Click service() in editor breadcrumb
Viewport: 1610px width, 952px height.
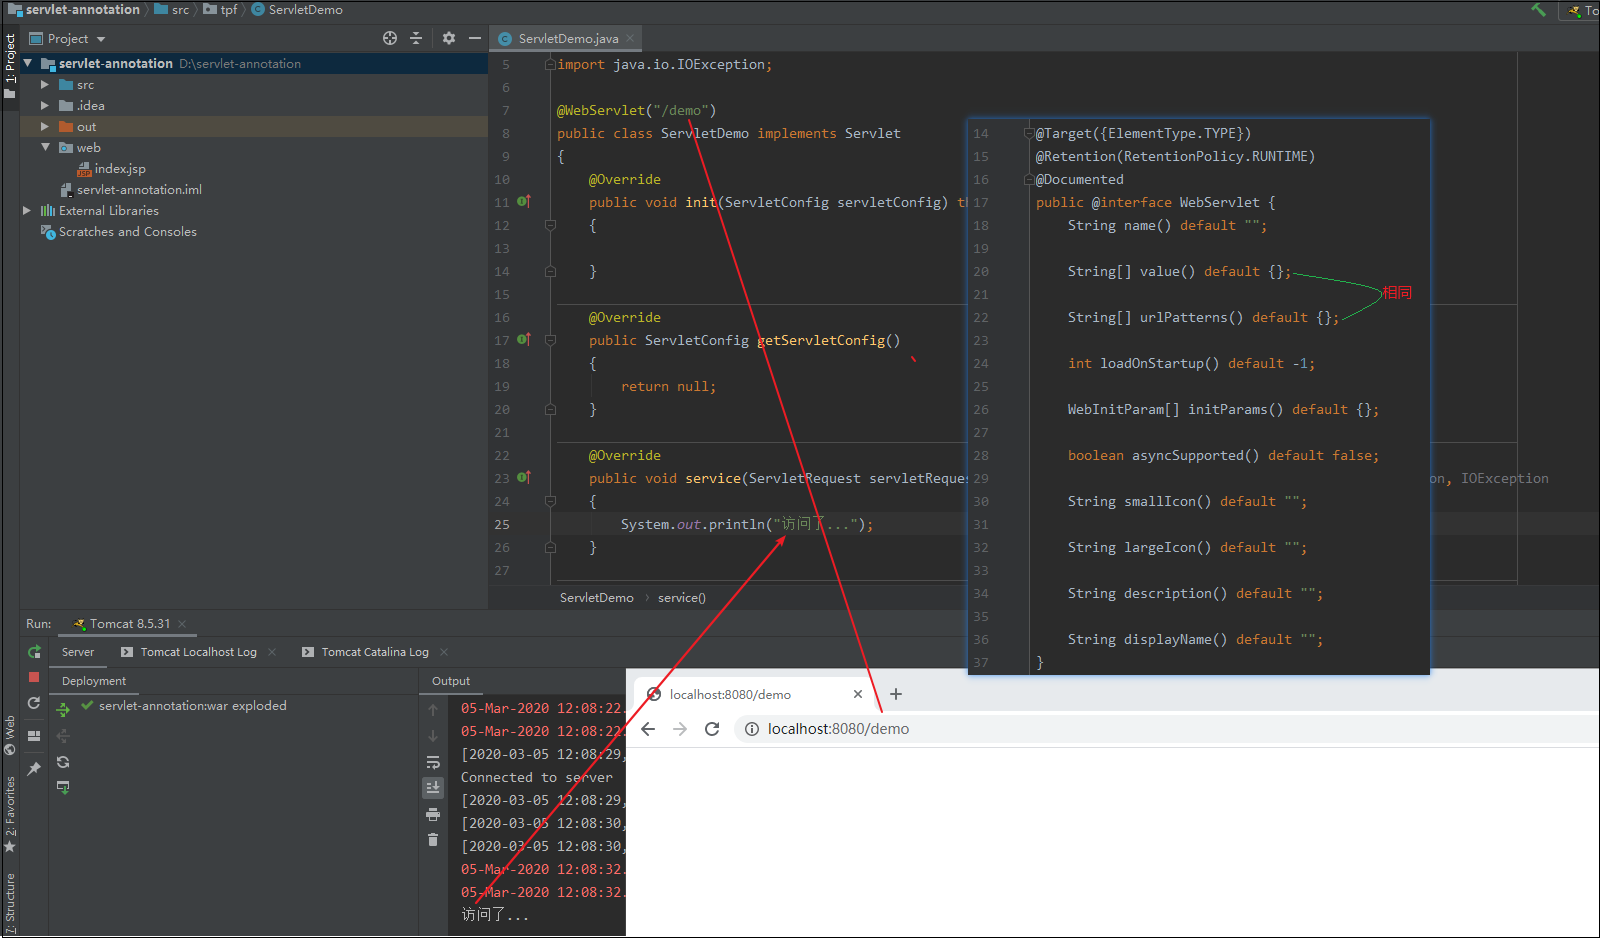(x=682, y=598)
